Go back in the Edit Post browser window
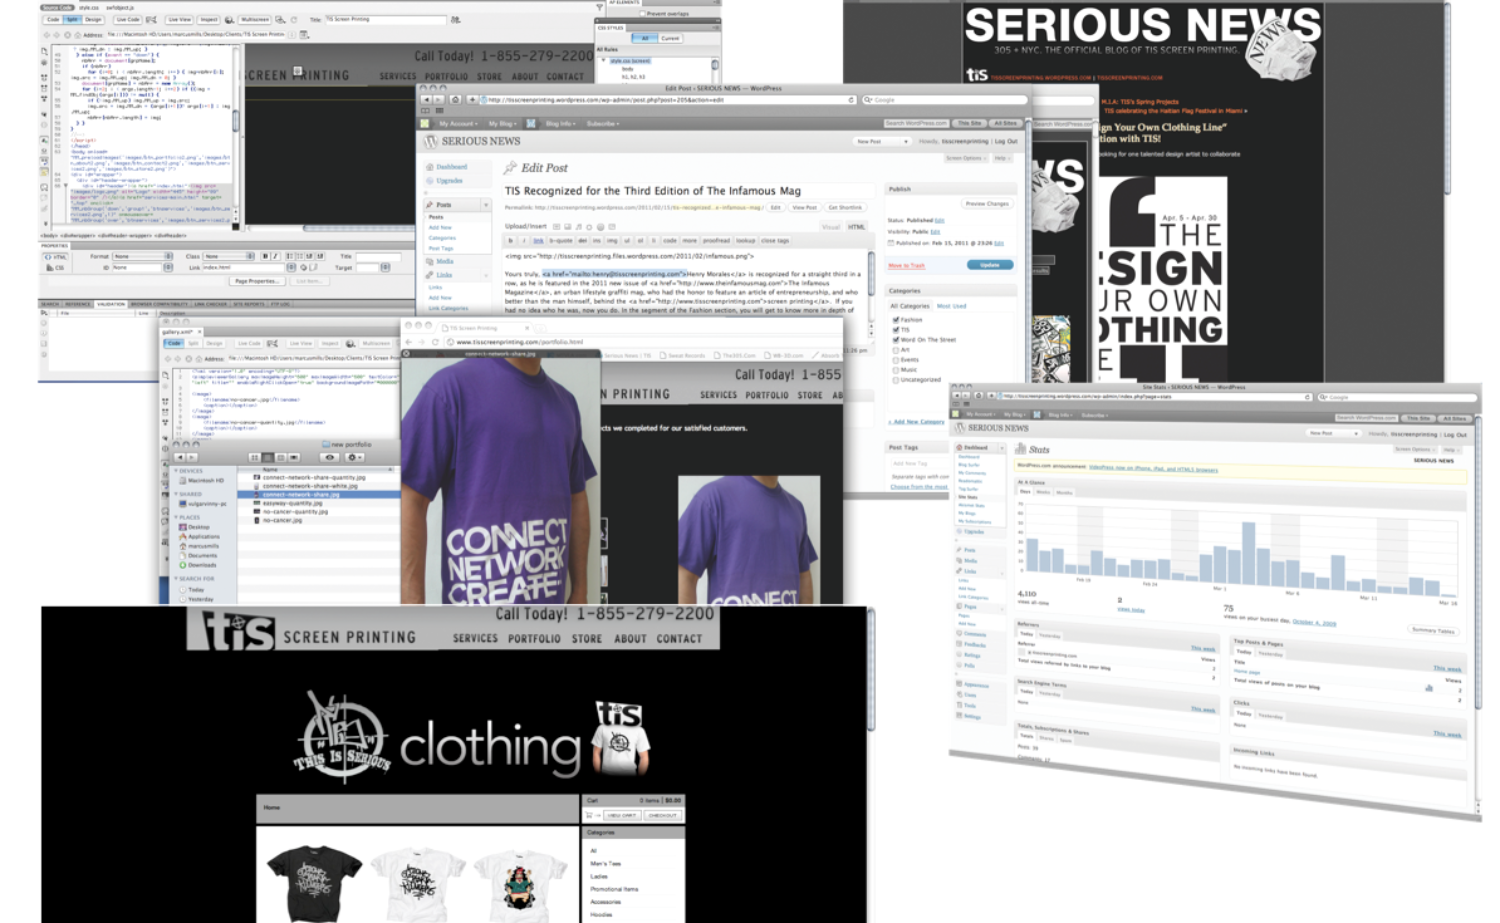 427,100
